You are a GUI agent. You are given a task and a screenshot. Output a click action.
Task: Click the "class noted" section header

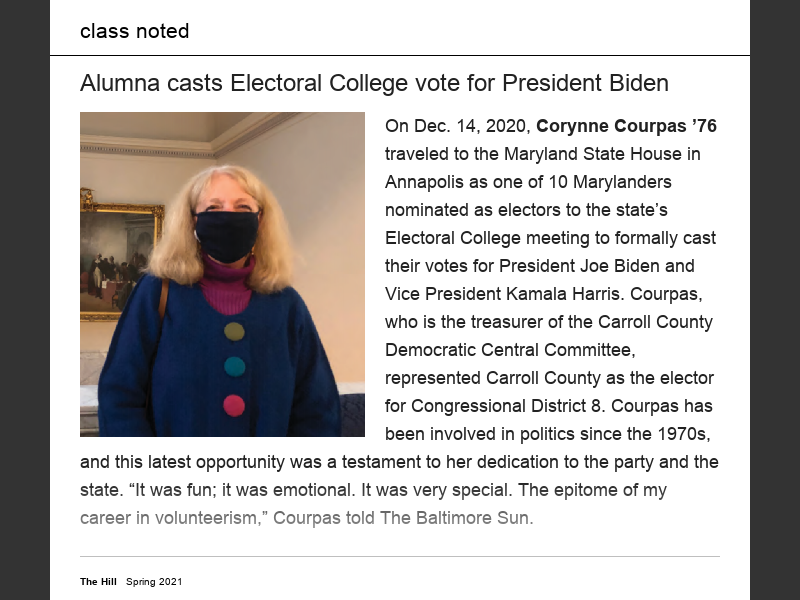[134, 31]
